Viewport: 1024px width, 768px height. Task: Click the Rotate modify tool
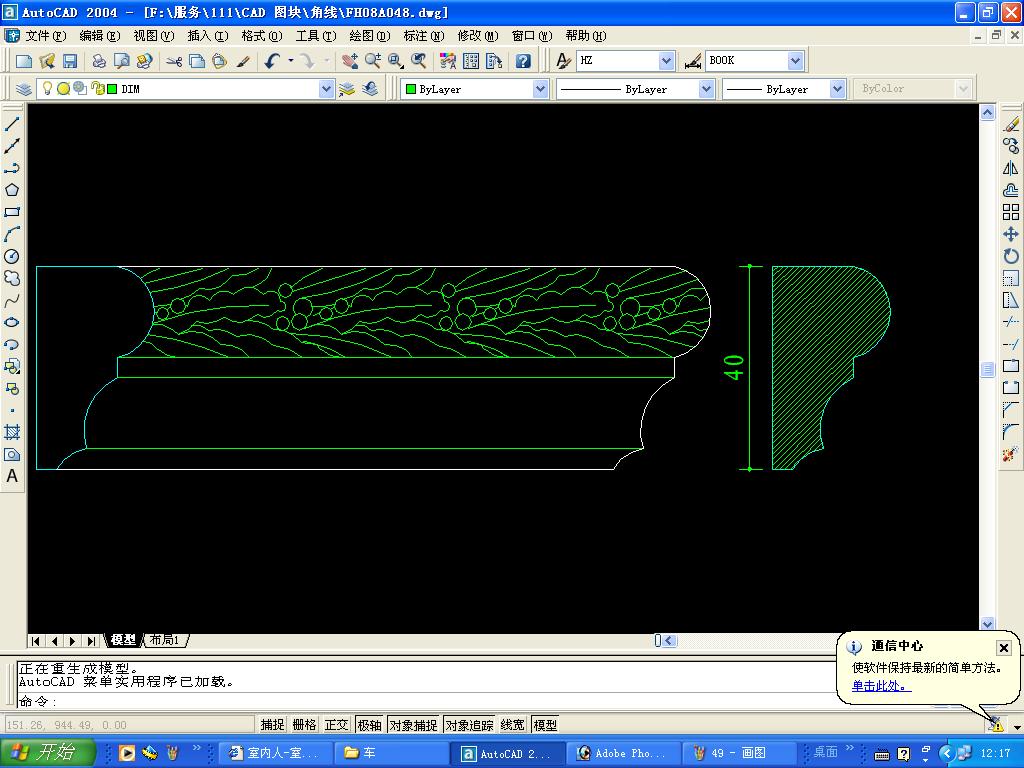[1010, 256]
